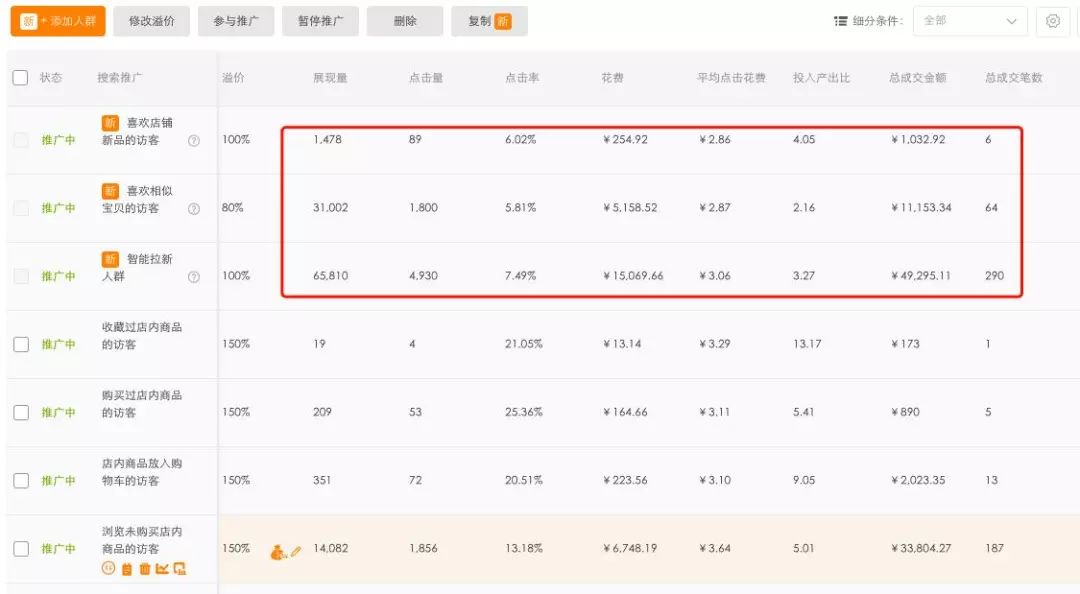Click the list icon beside 细分条件
Screen dimensions: 1080x594
pyautogui.click(x=840, y=21)
